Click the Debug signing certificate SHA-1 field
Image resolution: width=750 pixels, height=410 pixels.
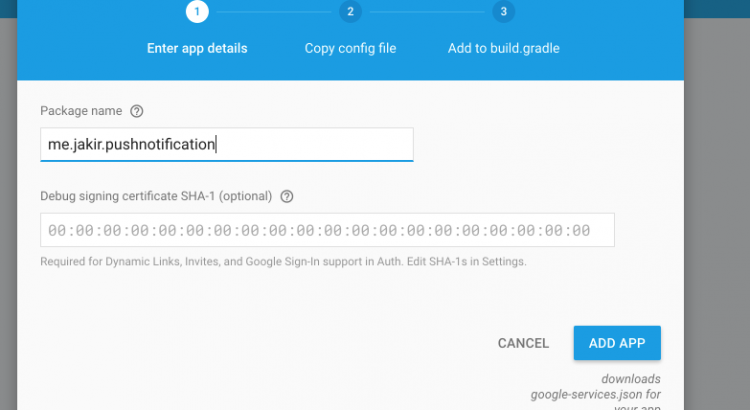(326, 230)
